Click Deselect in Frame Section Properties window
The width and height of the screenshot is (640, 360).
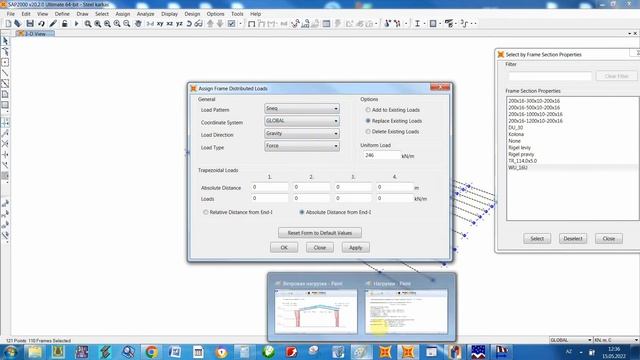click(573, 238)
